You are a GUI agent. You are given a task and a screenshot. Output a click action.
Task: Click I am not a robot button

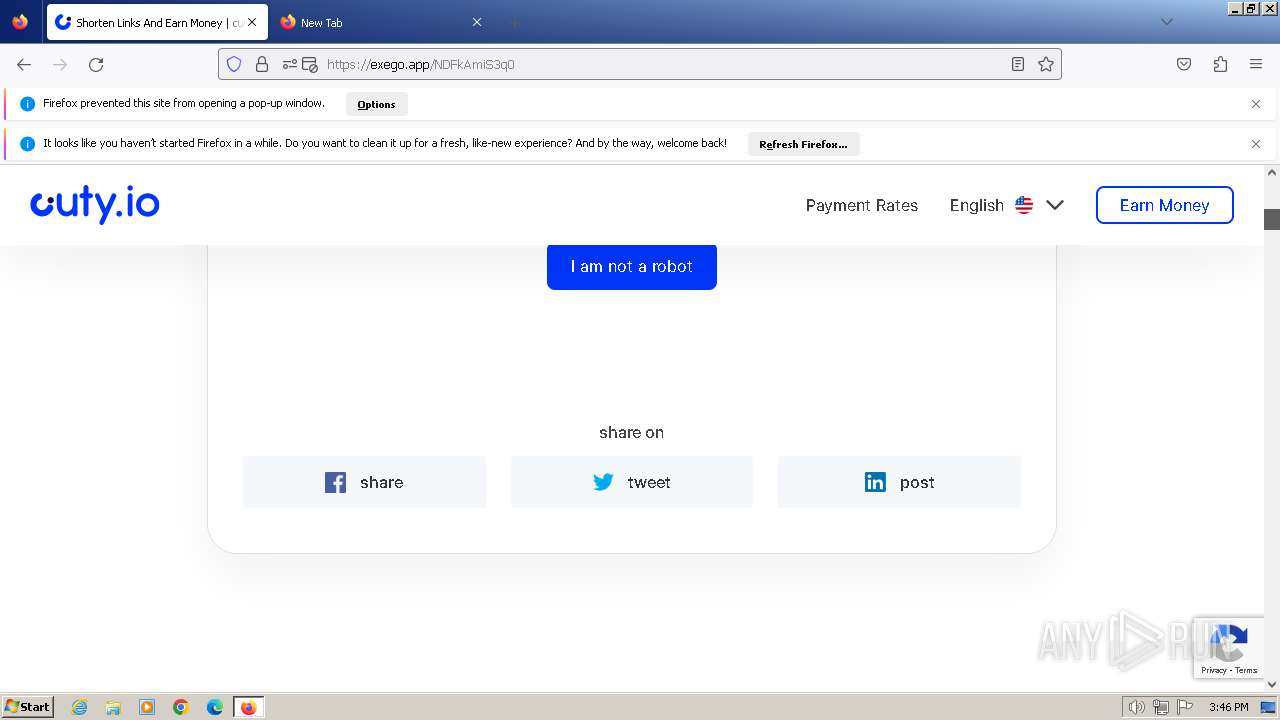click(x=631, y=266)
